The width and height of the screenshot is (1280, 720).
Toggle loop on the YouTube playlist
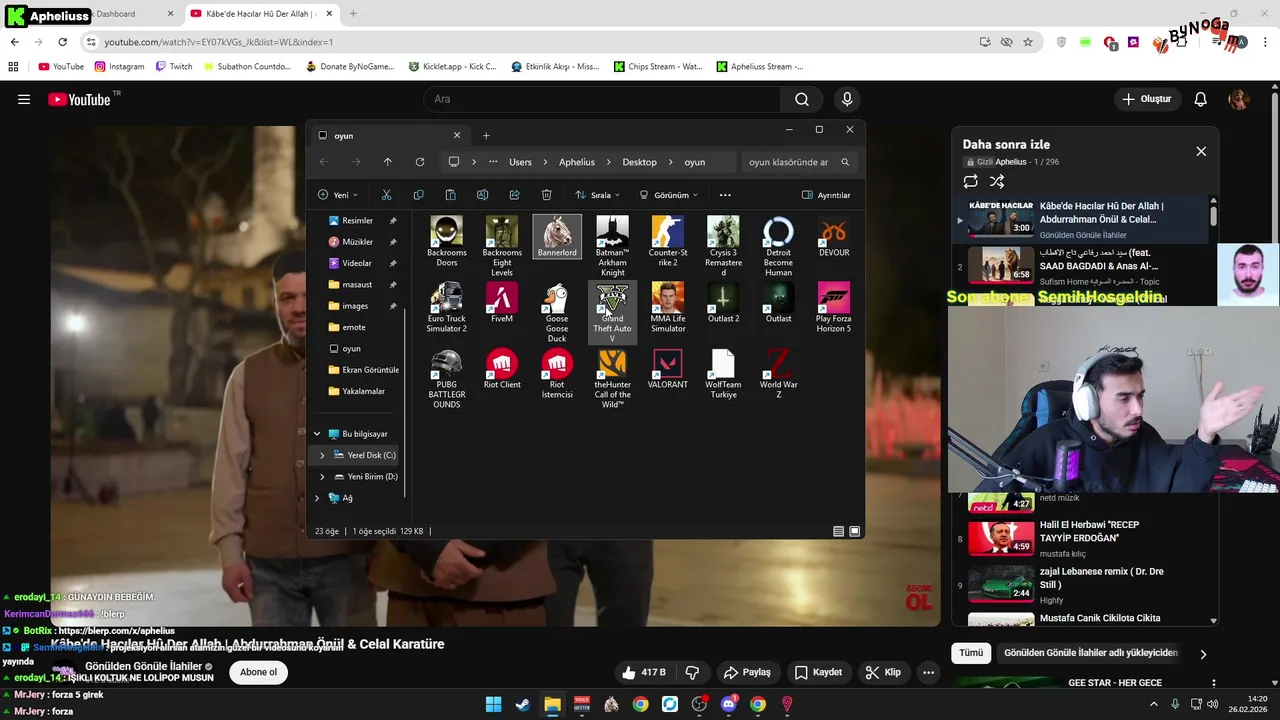(970, 181)
